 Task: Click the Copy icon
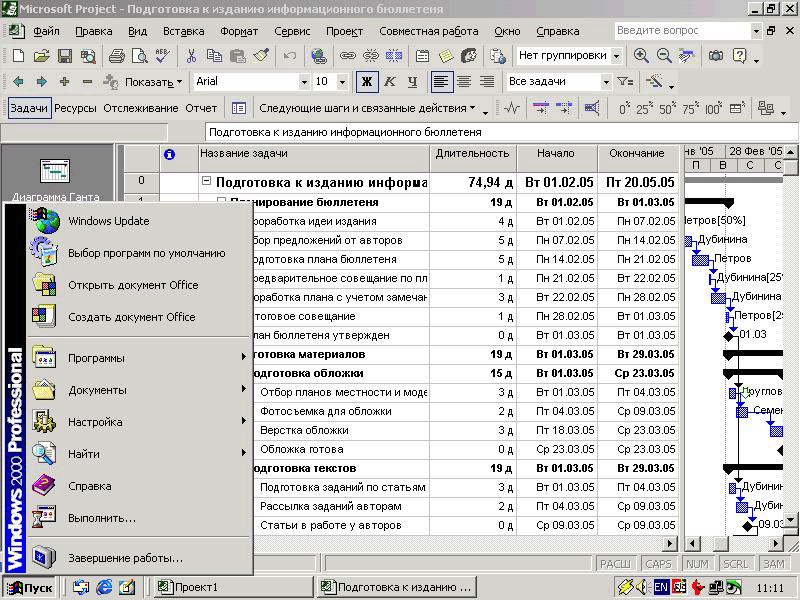point(214,56)
